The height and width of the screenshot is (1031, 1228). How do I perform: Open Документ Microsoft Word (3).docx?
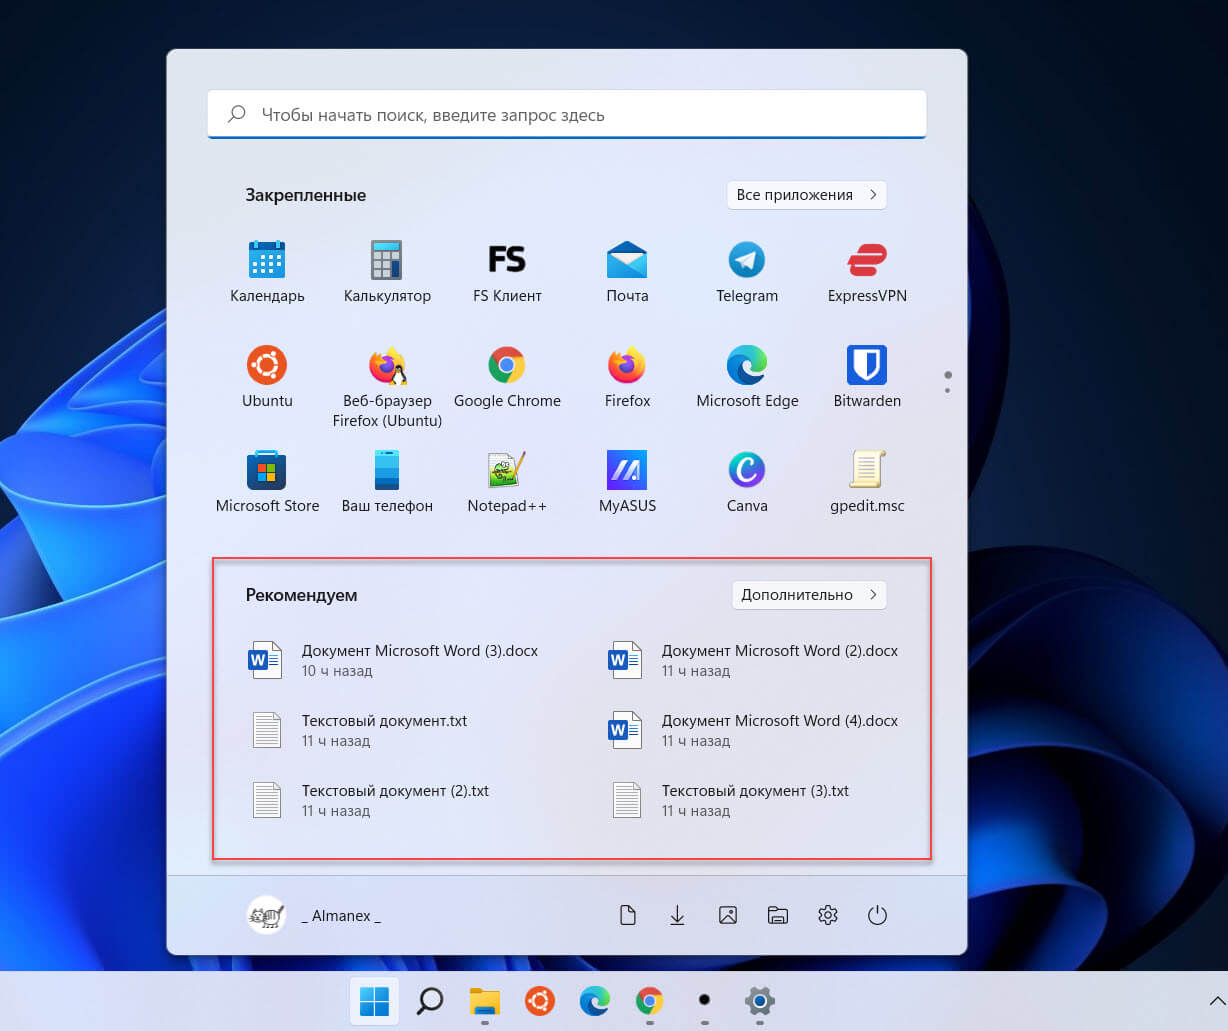(x=395, y=660)
